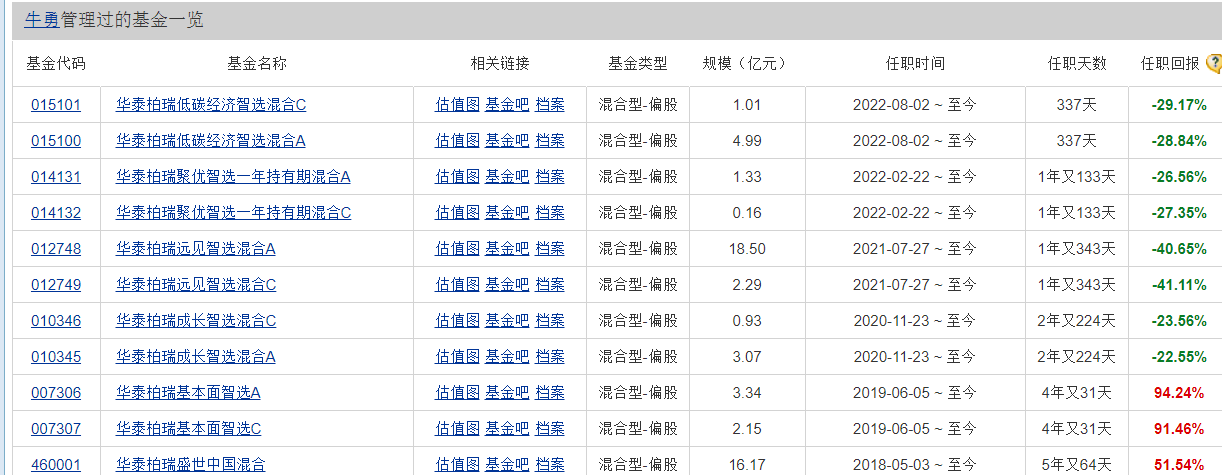Open 华泰柏瑞基本面智选A fund page
This screenshot has width=1222, height=475.
pos(189,392)
